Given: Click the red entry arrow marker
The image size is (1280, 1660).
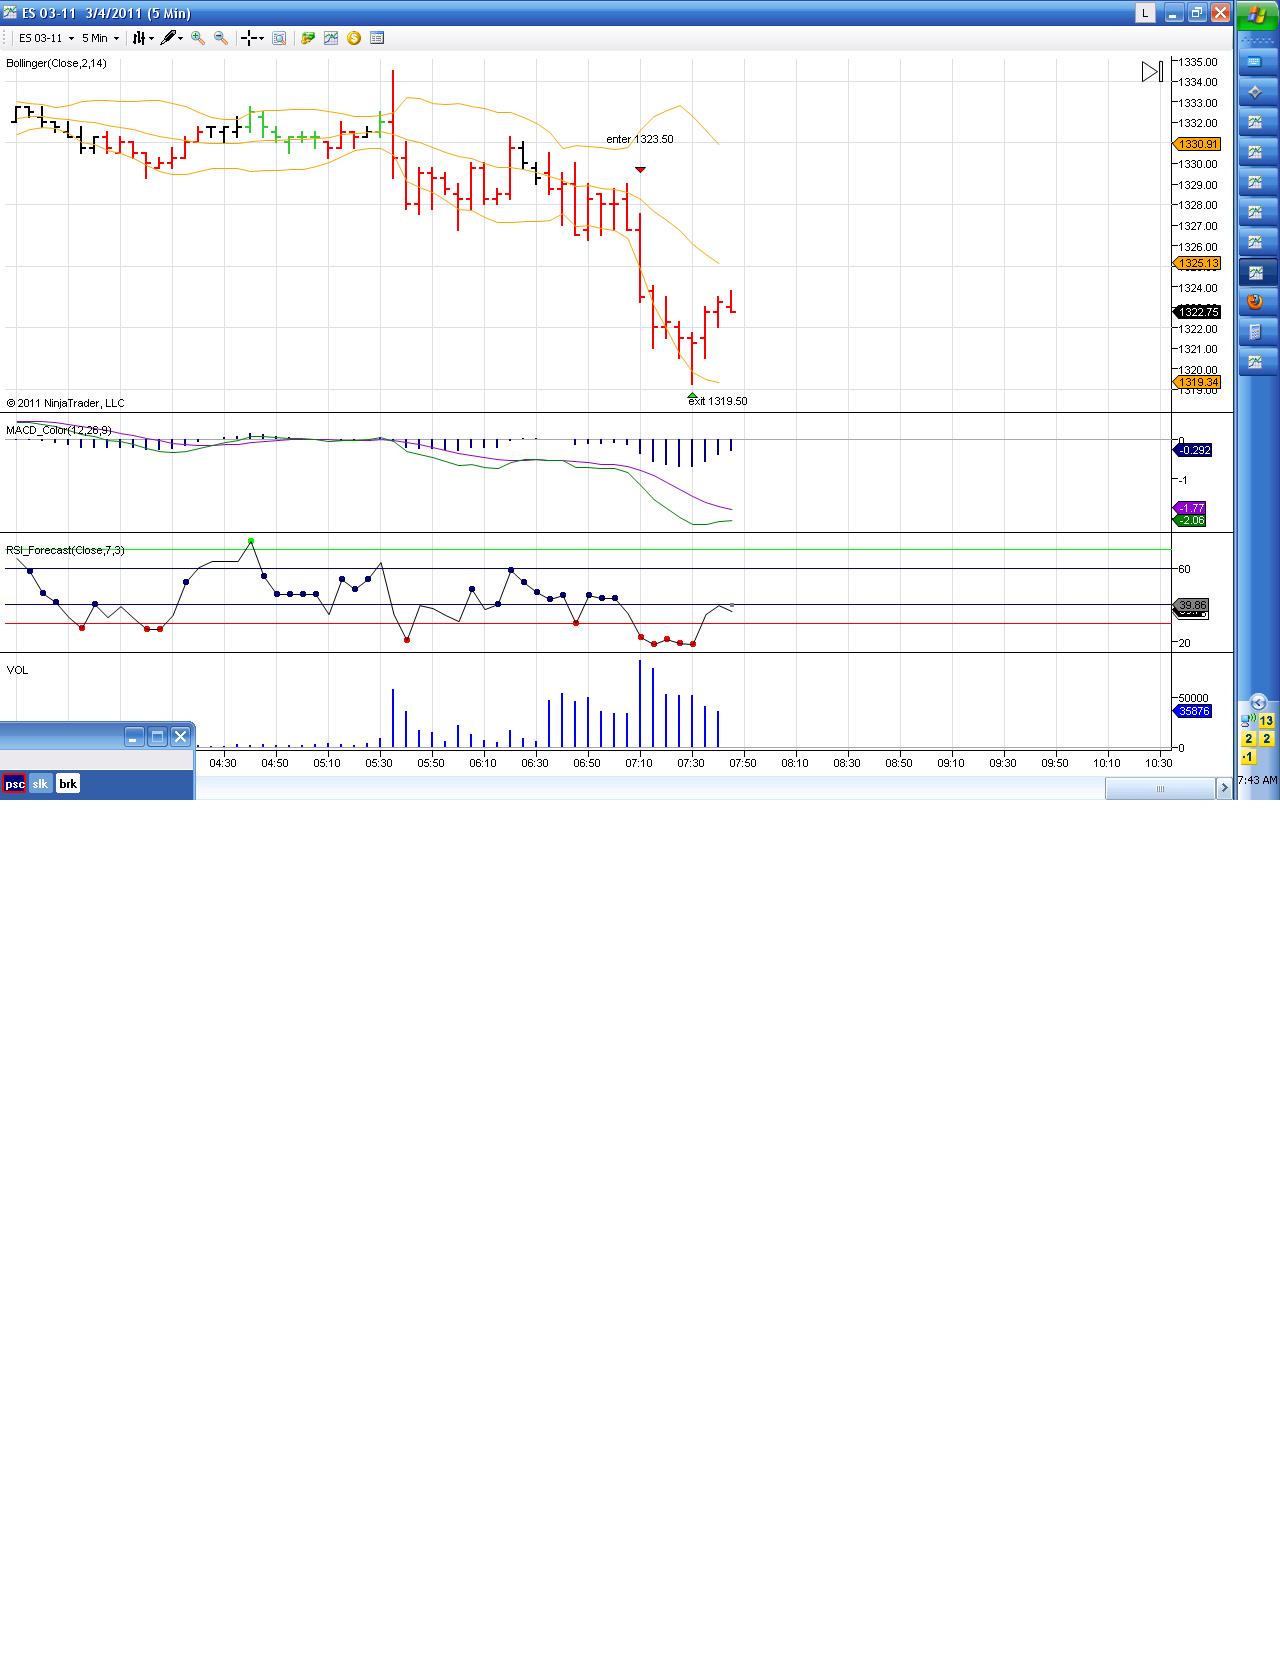Looking at the screenshot, I should pos(640,170).
